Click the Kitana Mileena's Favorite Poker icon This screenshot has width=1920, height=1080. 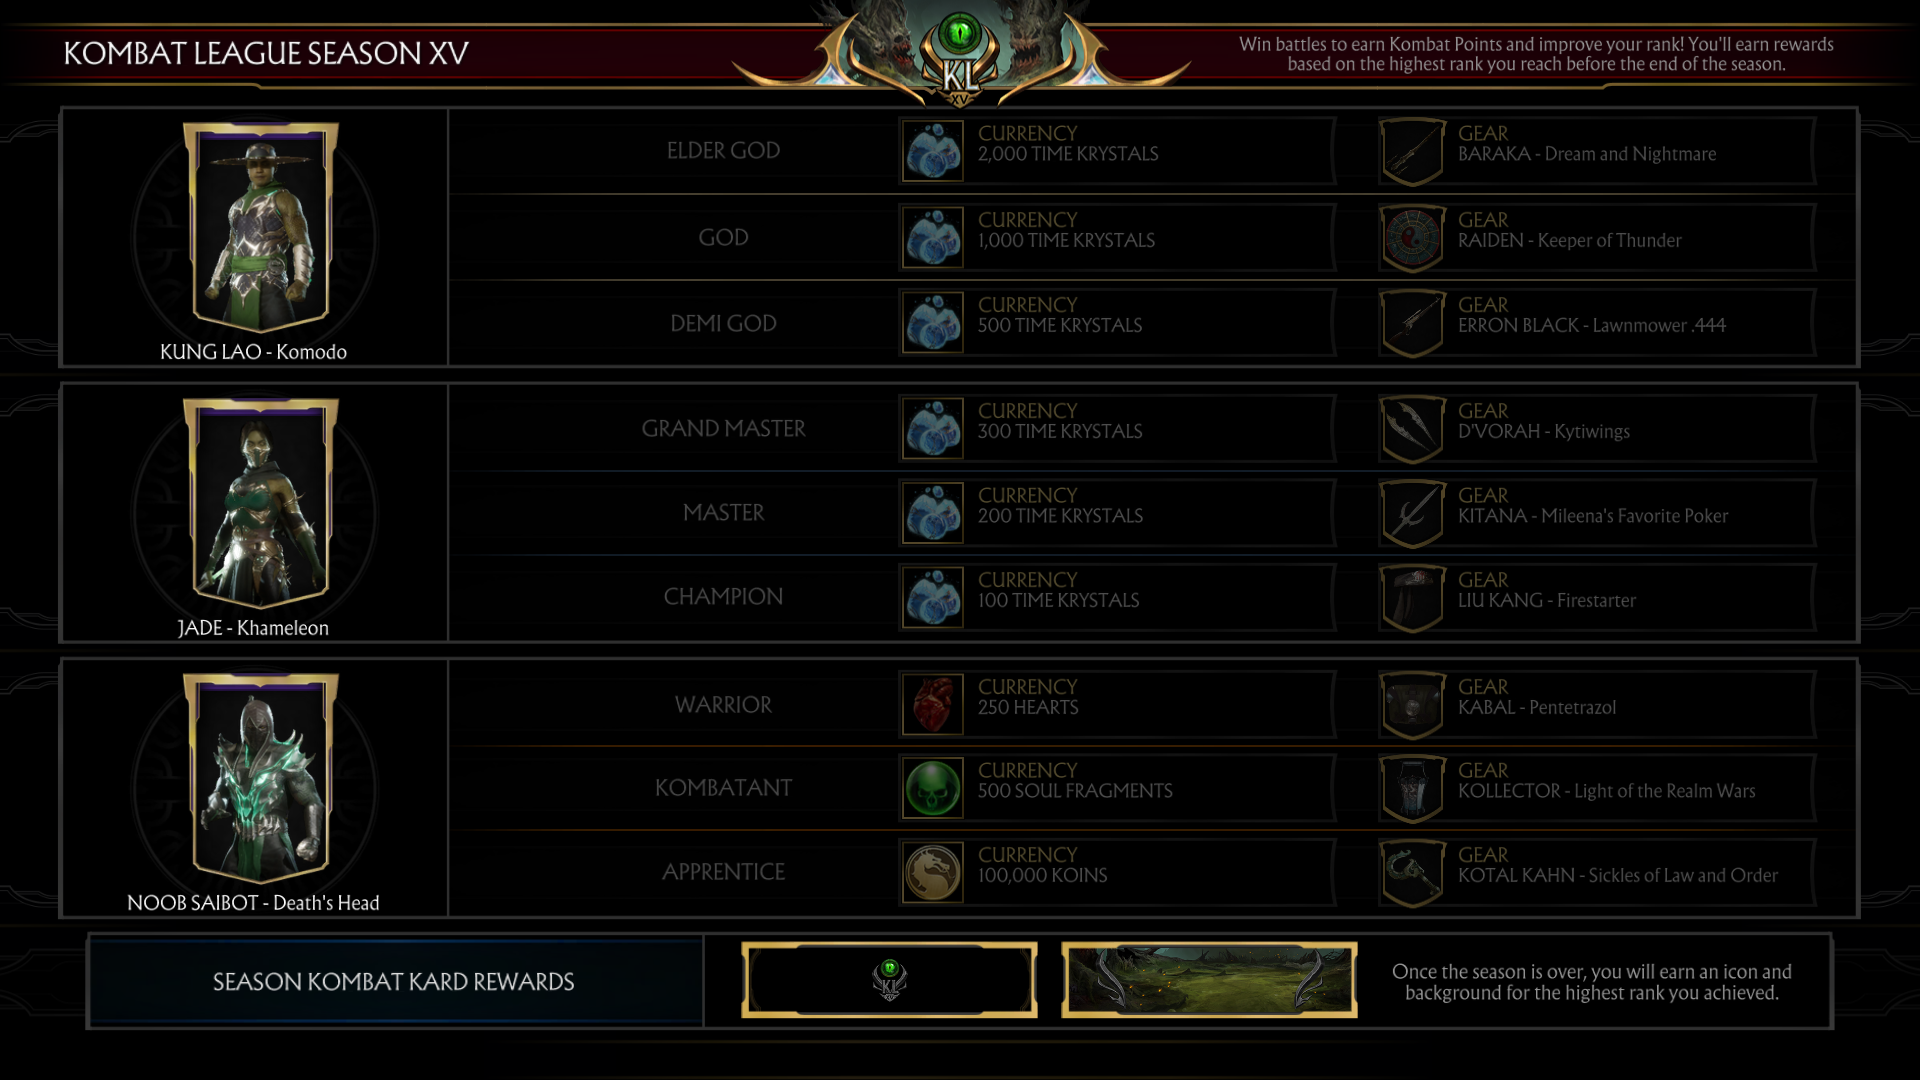click(1412, 514)
